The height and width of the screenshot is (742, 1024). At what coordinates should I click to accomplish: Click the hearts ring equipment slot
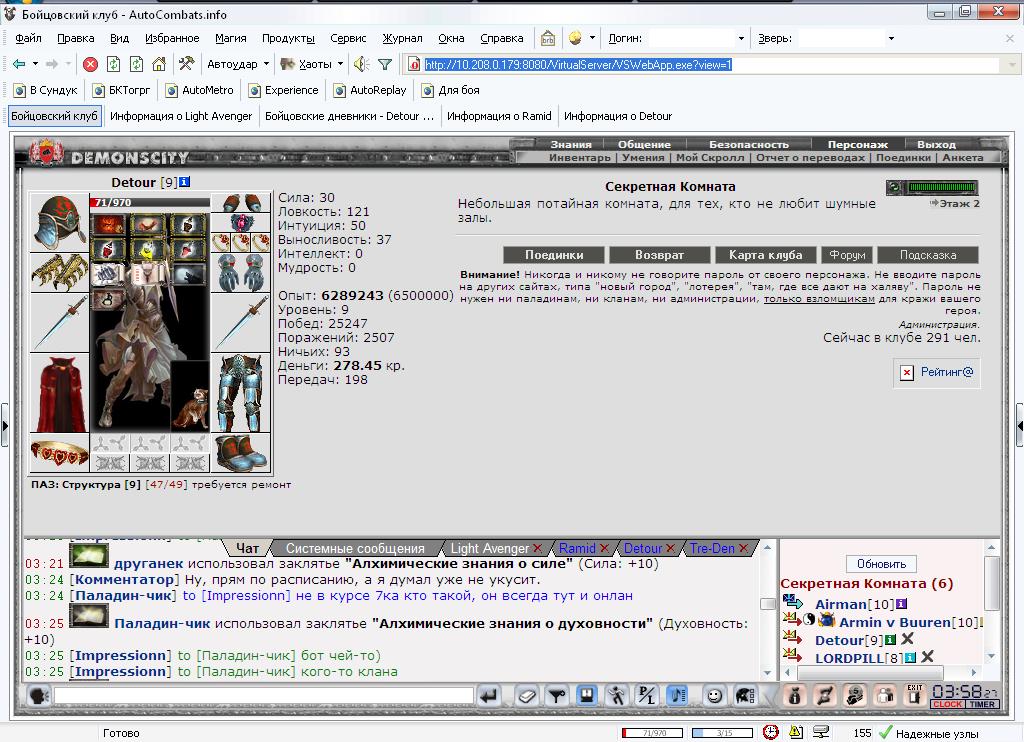[x=59, y=452]
